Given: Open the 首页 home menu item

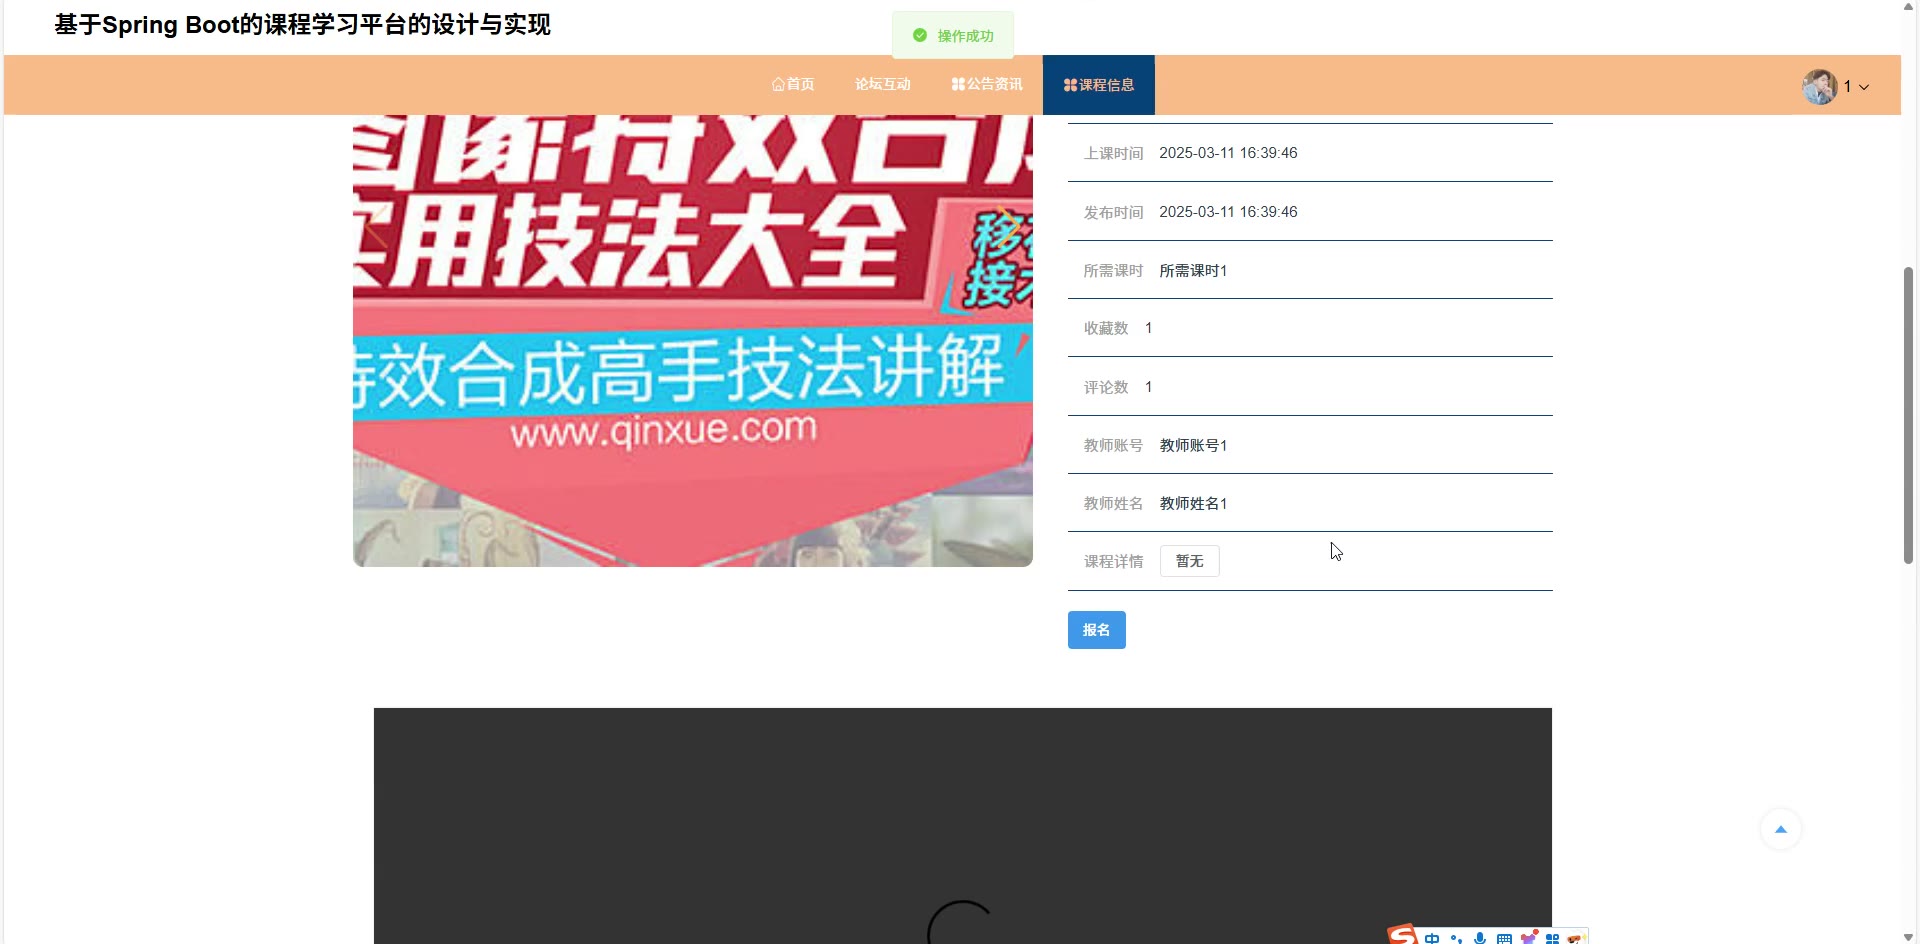Looking at the screenshot, I should click(x=793, y=85).
